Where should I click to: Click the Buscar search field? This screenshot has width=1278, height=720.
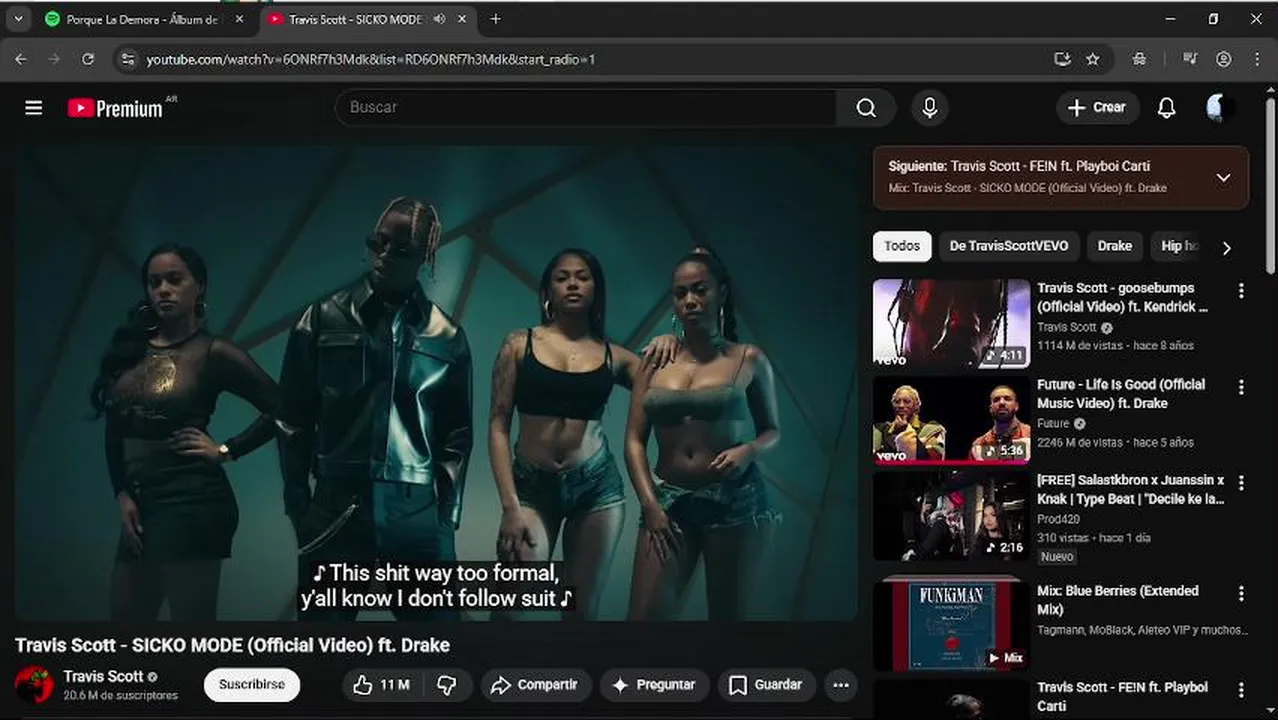[x=586, y=107]
